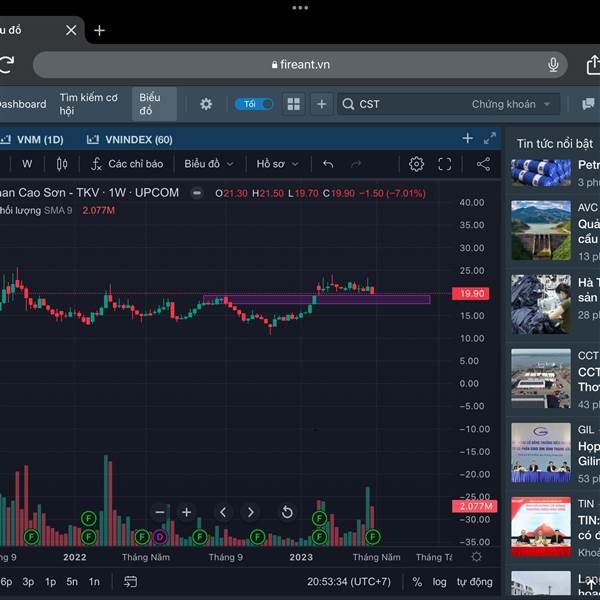Switch to VNINDEX (60) chart tab
Viewport: 600px width, 600px height.
click(x=130, y=140)
